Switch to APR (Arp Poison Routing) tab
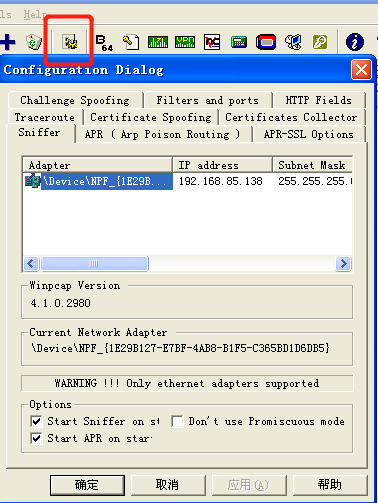The width and height of the screenshot is (378, 503). click(x=163, y=134)
